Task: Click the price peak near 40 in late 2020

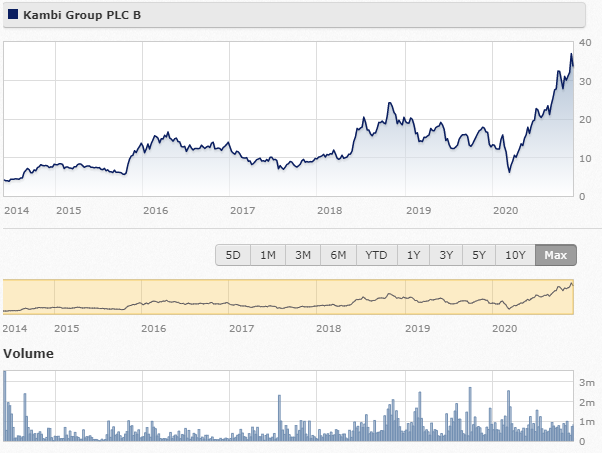Action: [x=571, y=54]
